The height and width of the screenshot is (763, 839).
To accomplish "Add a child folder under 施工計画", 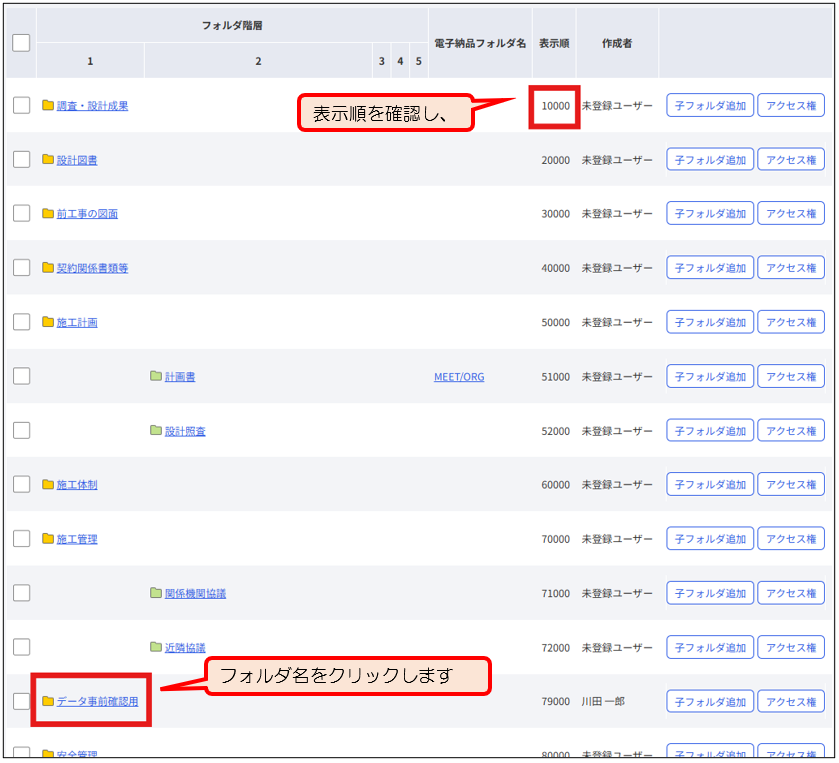I will 710,322.
